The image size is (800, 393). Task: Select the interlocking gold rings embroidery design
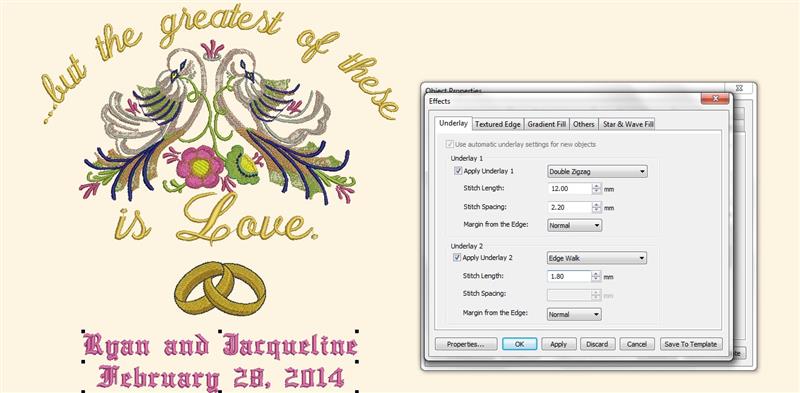point(220,288)
